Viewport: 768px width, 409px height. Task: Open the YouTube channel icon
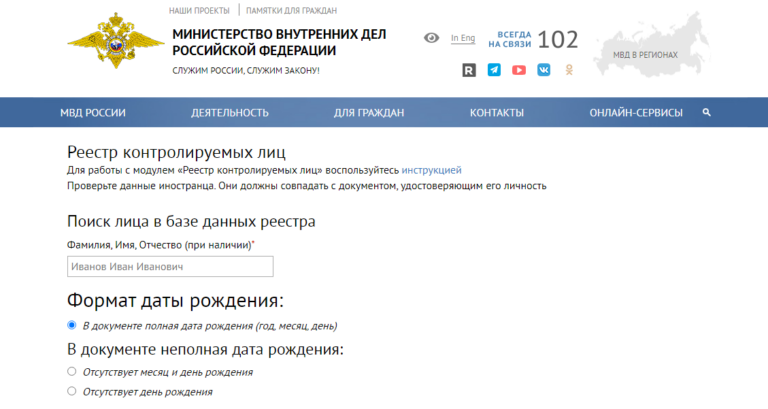pos(519,70)
